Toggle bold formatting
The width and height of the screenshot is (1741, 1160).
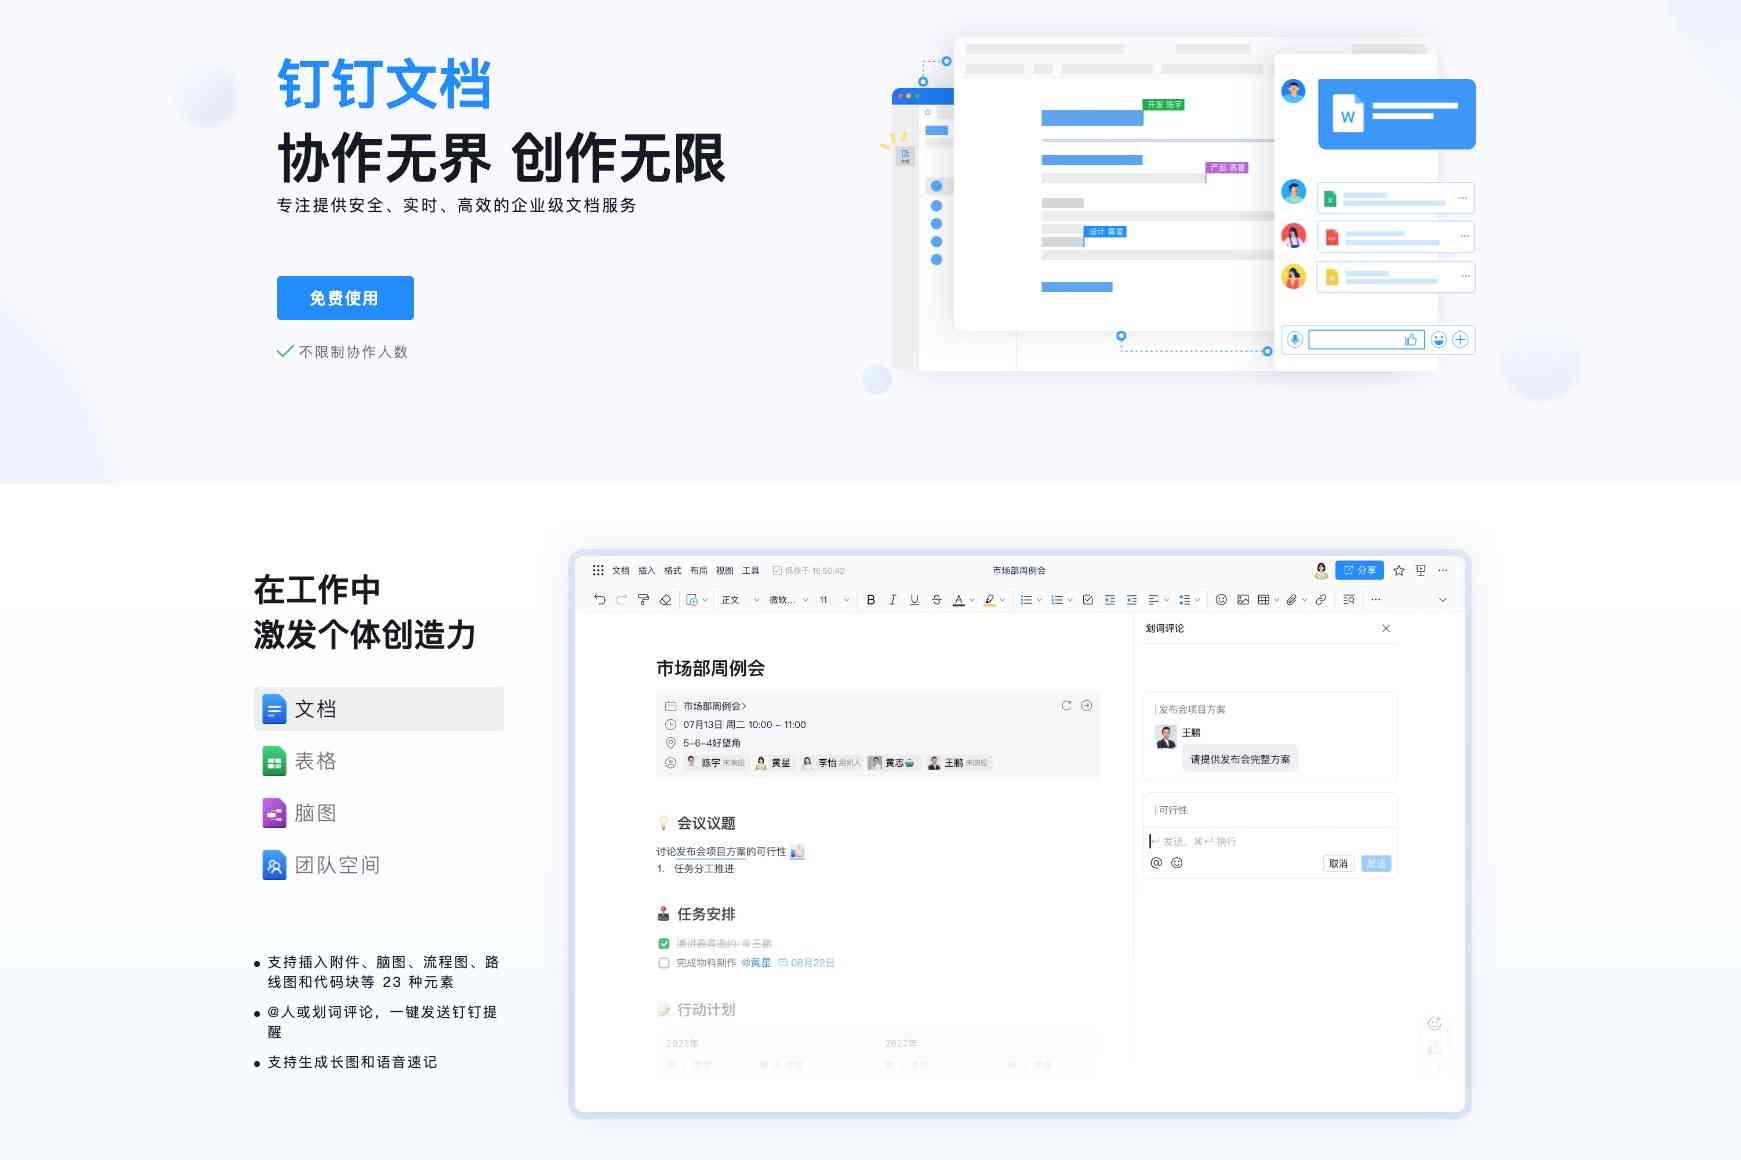(x=871, y=600)
